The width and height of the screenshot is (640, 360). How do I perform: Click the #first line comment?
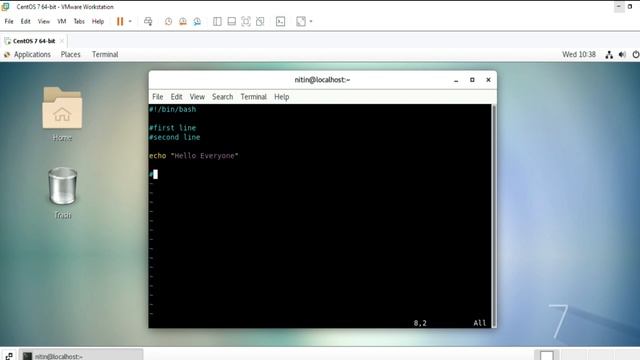tap(172, 128)
